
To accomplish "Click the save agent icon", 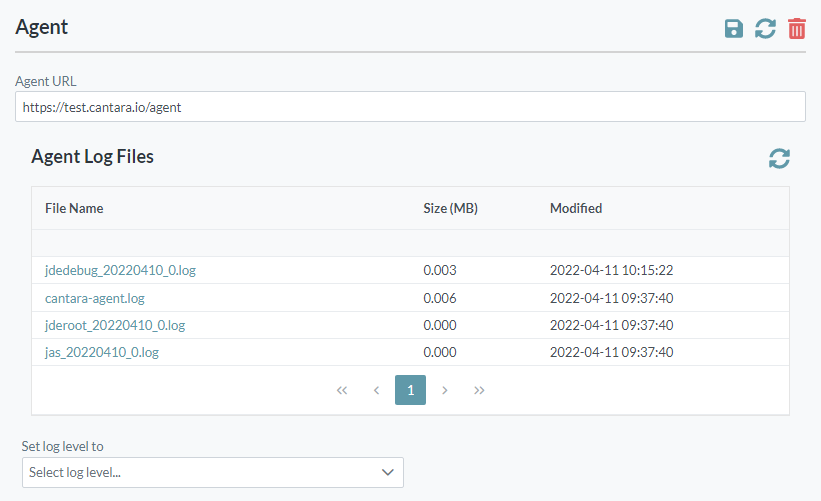I will [734, 28].
